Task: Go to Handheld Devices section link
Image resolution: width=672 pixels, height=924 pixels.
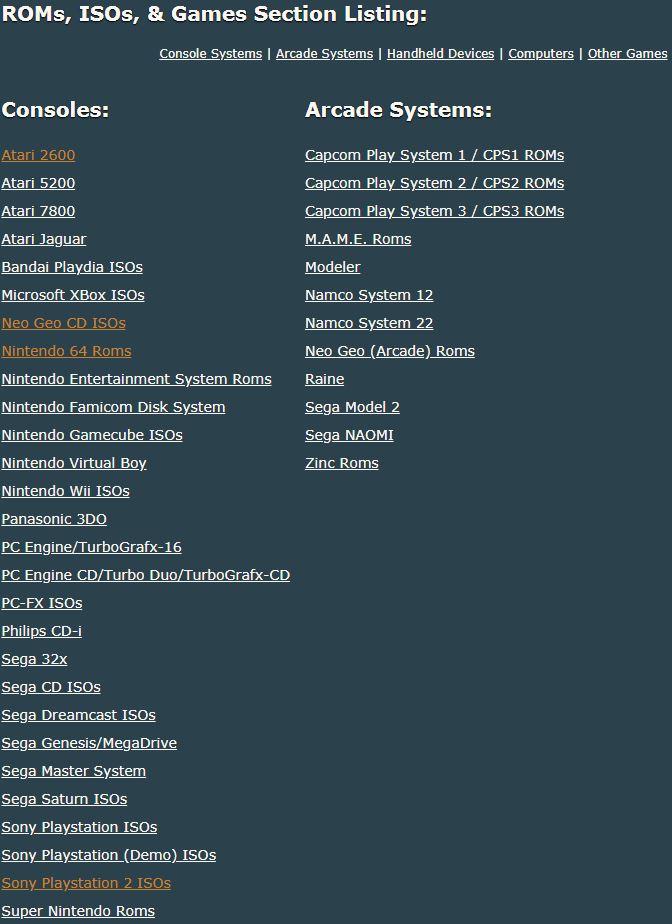Action: [440, 54]
